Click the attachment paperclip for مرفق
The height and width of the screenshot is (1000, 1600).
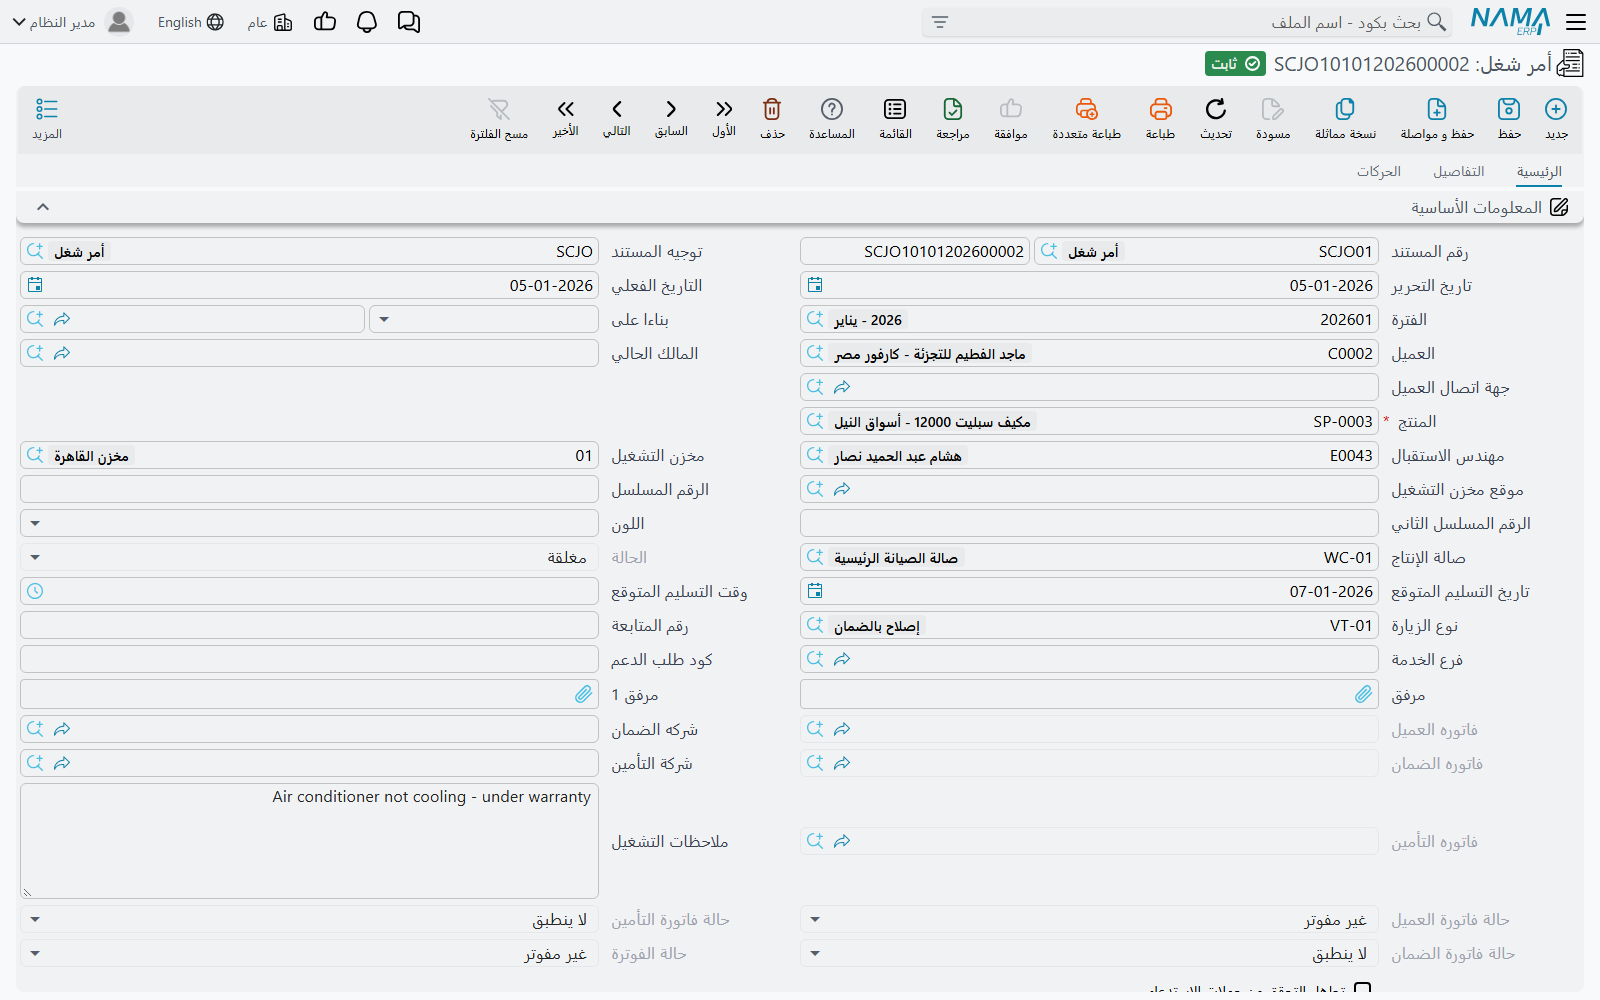pyautogui.click(x=1363, y=694)
